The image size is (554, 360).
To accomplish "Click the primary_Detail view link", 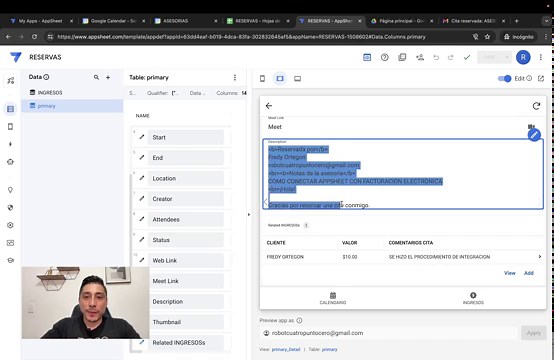I will tap(286, 349).
